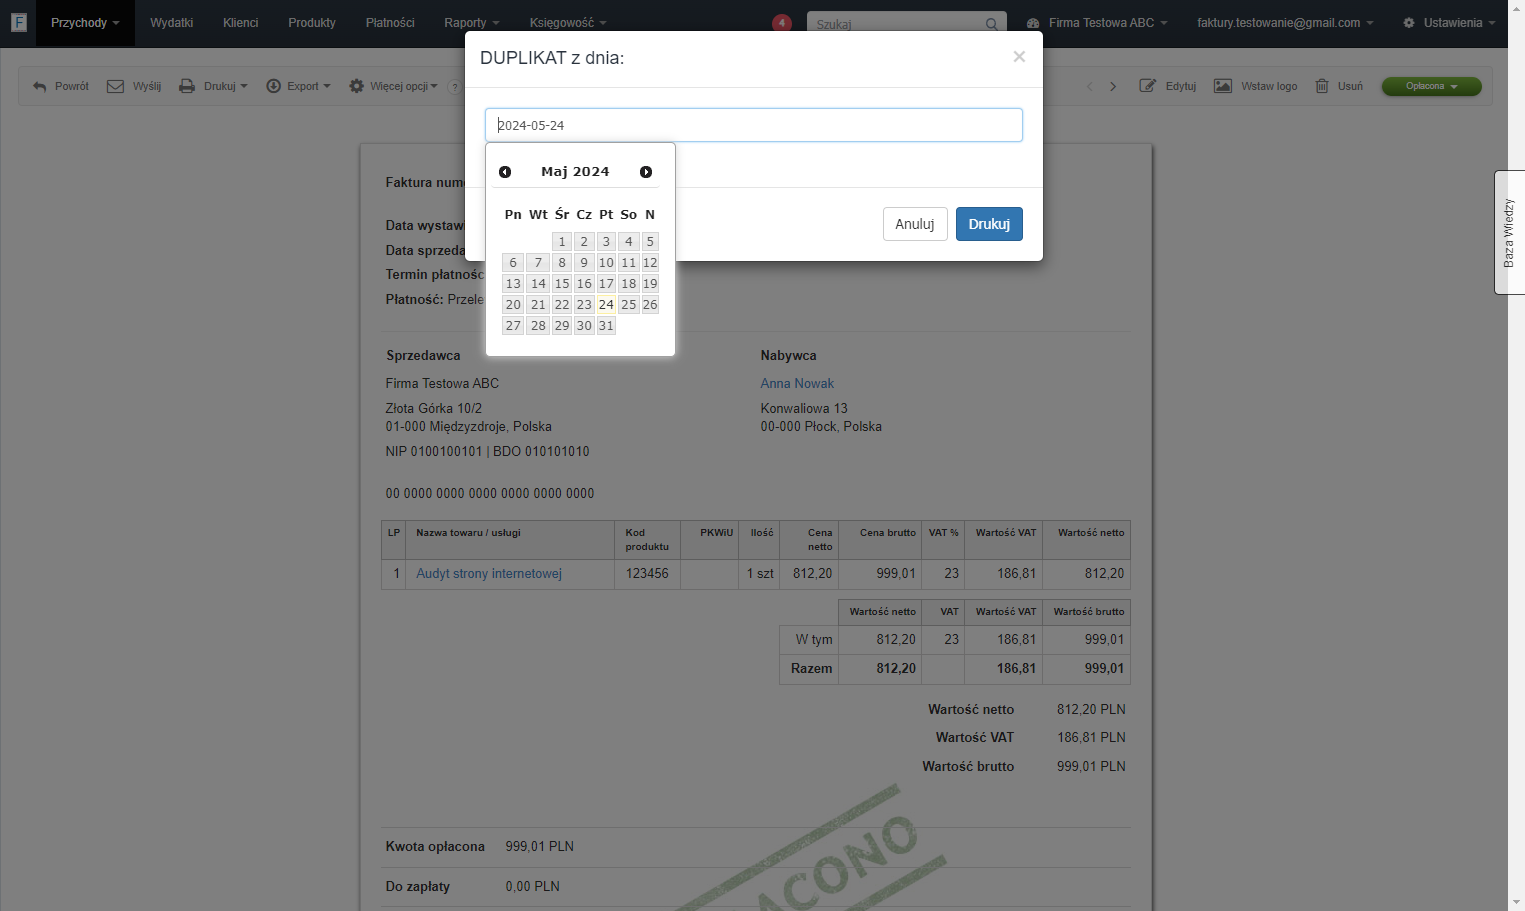Open Audyt strony internetowej product link
The height and width of the screenshot is (911, 1525).
489,573
